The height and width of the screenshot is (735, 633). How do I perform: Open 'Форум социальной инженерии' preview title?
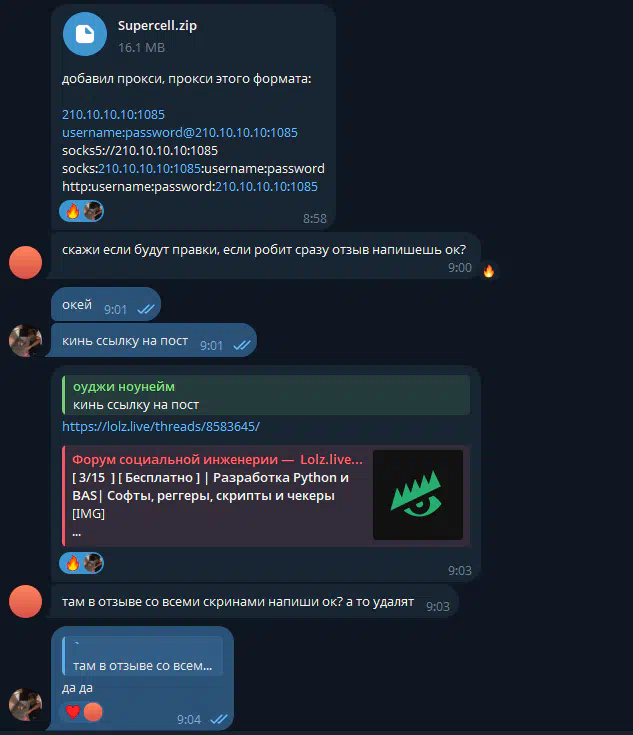(x=217, y=459)
